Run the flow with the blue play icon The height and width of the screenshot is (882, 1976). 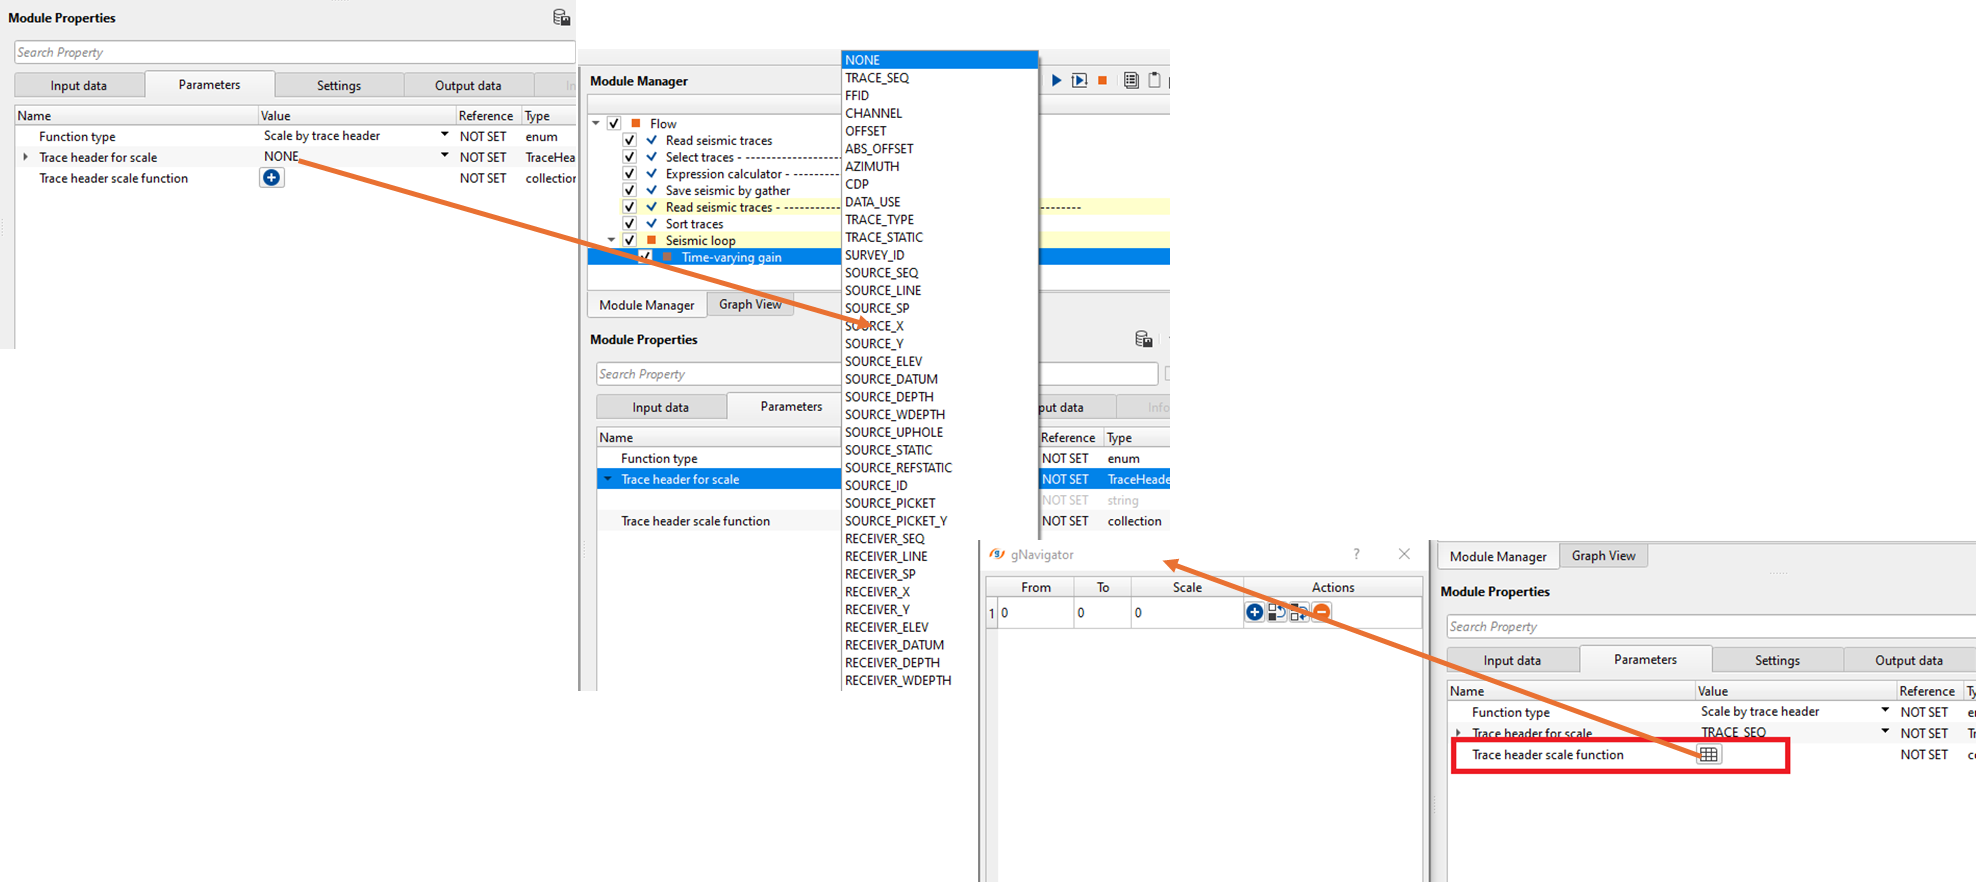[x=1056, y=80]
